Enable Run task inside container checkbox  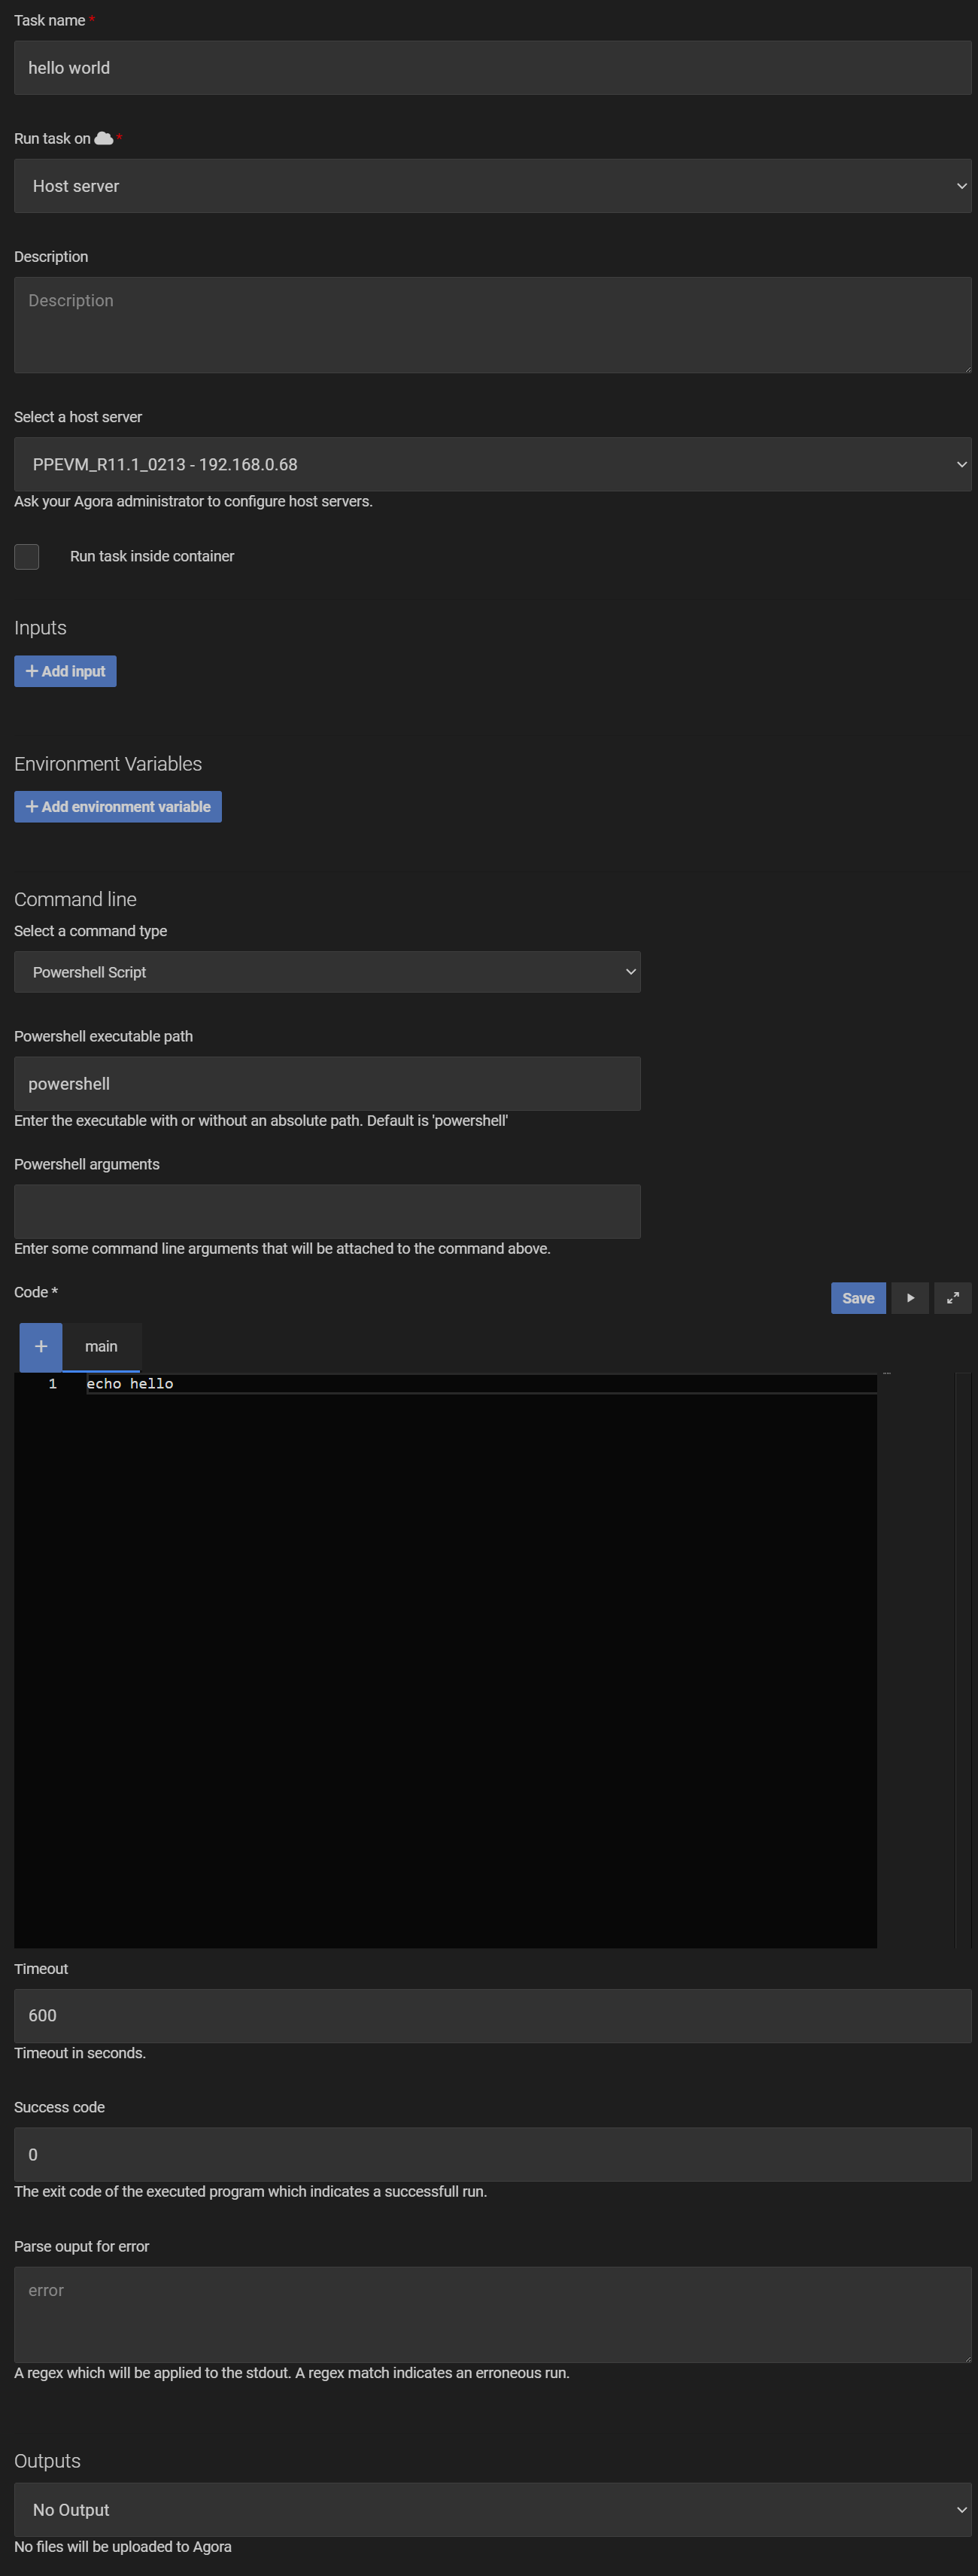click(27, 556)
